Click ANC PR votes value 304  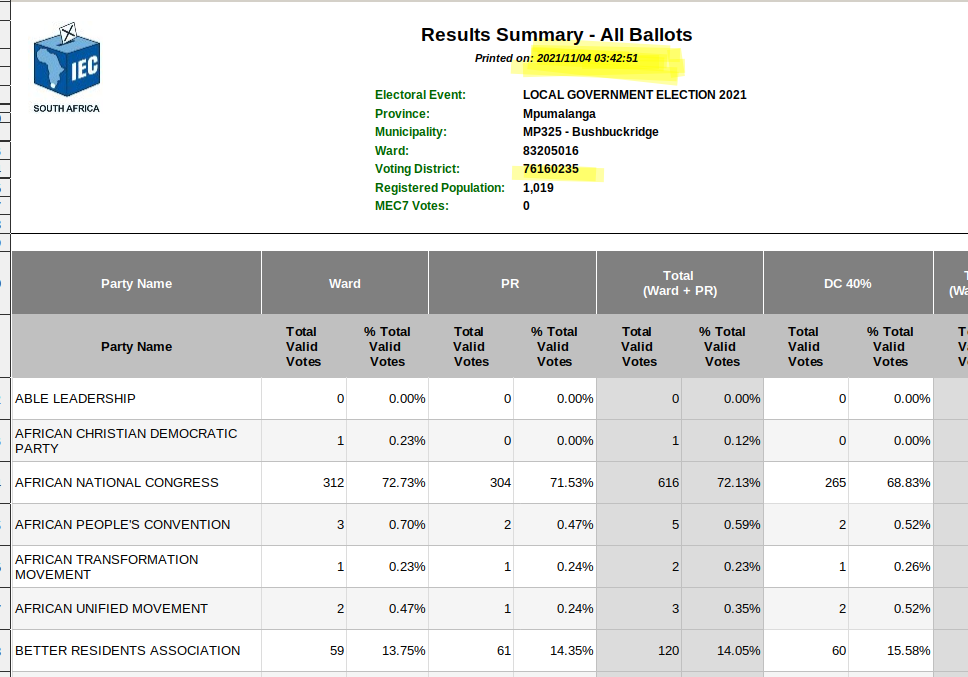pyautogui.click(x=501, y=483)
